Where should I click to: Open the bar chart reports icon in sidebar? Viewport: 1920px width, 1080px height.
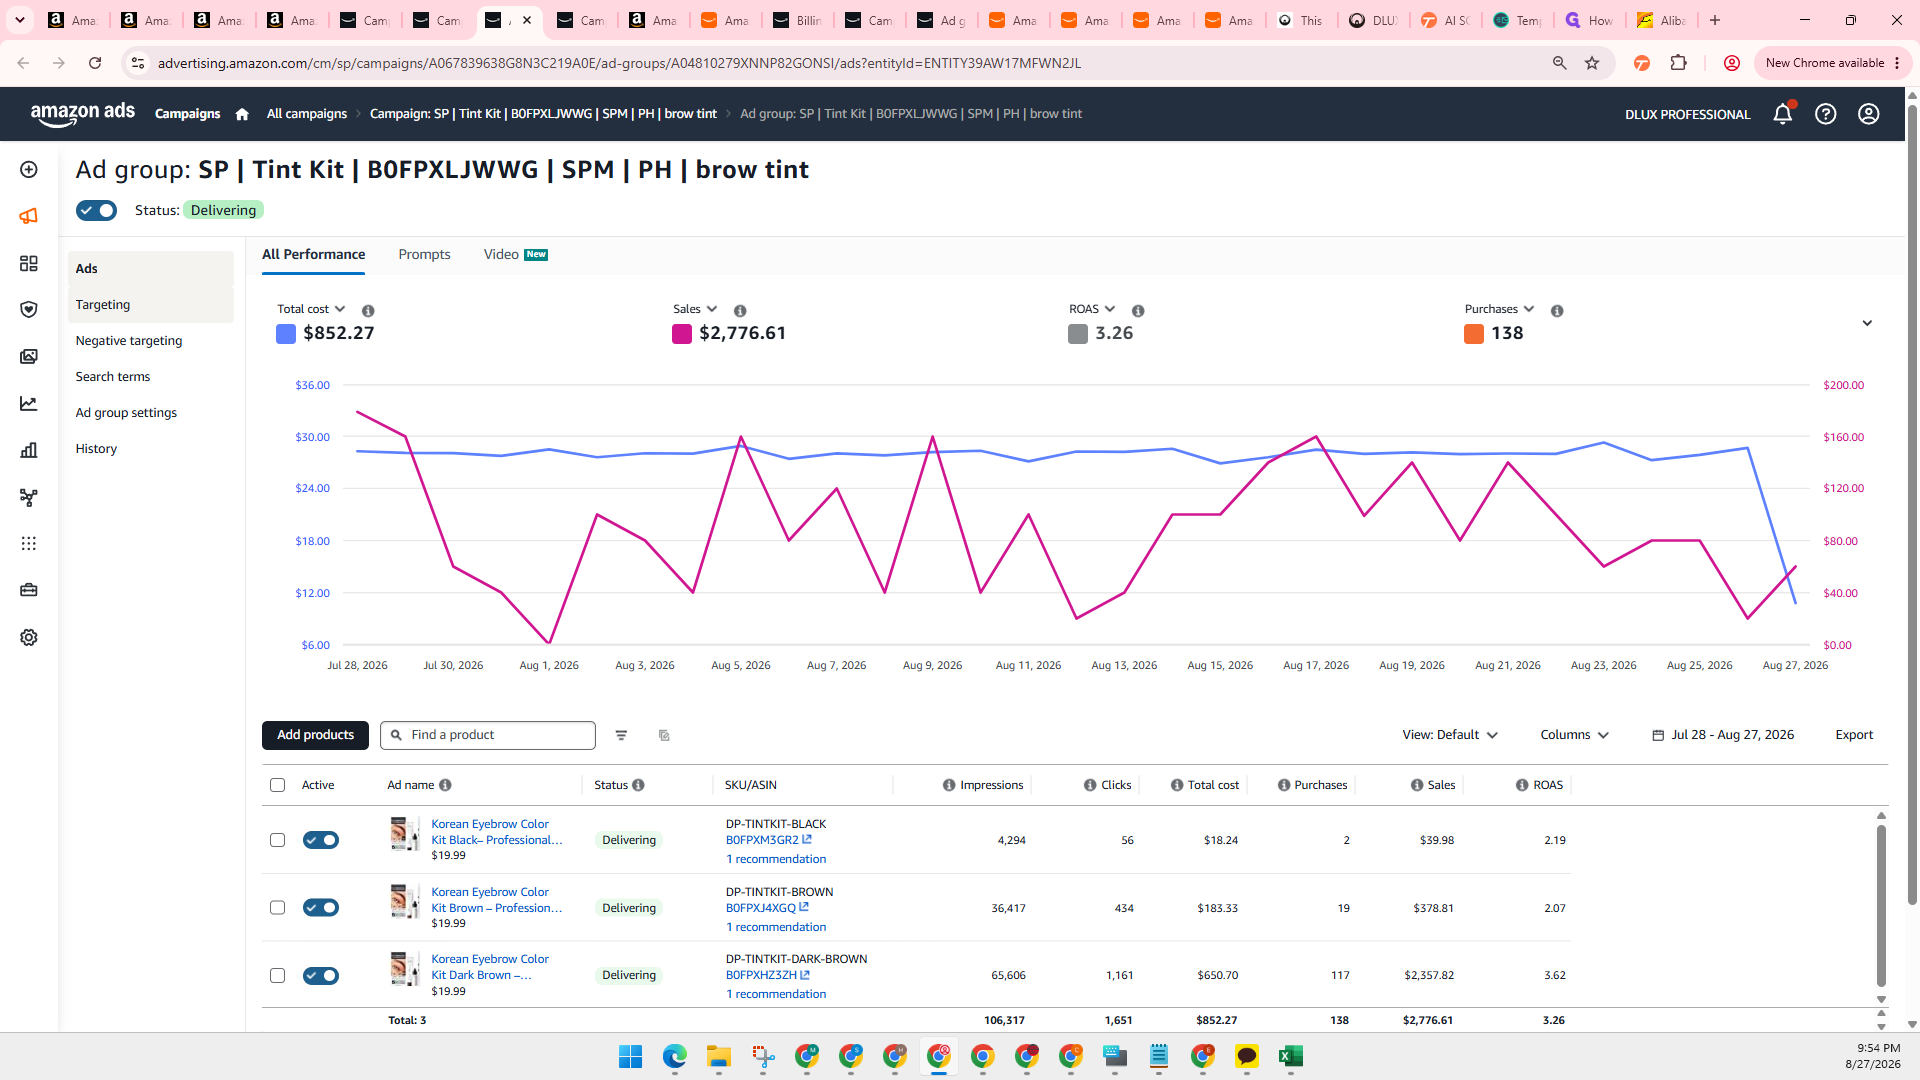pos(29,450)
